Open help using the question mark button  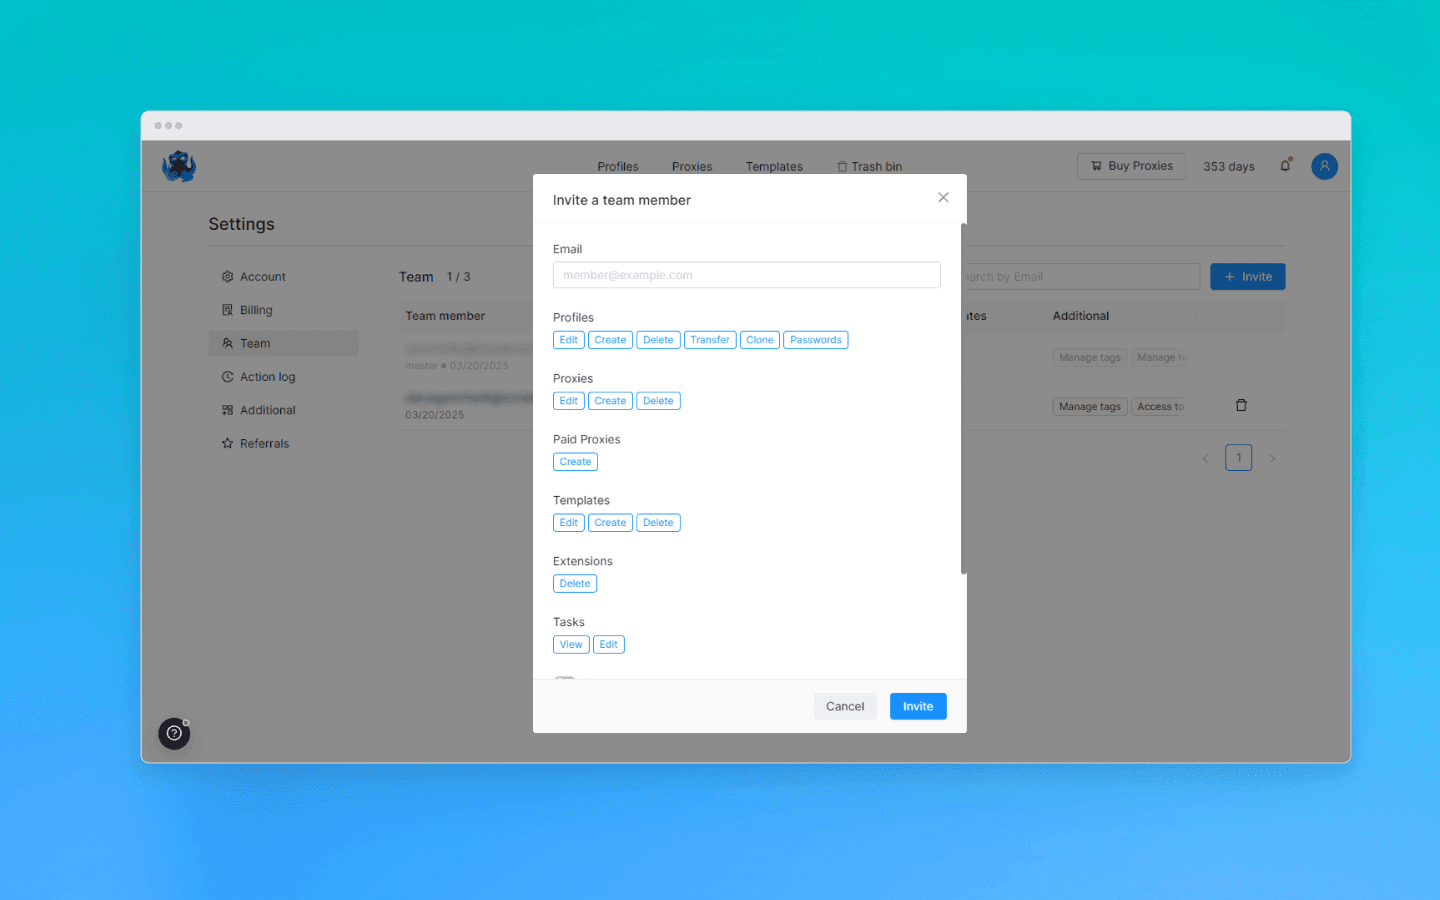pyautogui.click(x=174, y=733)
